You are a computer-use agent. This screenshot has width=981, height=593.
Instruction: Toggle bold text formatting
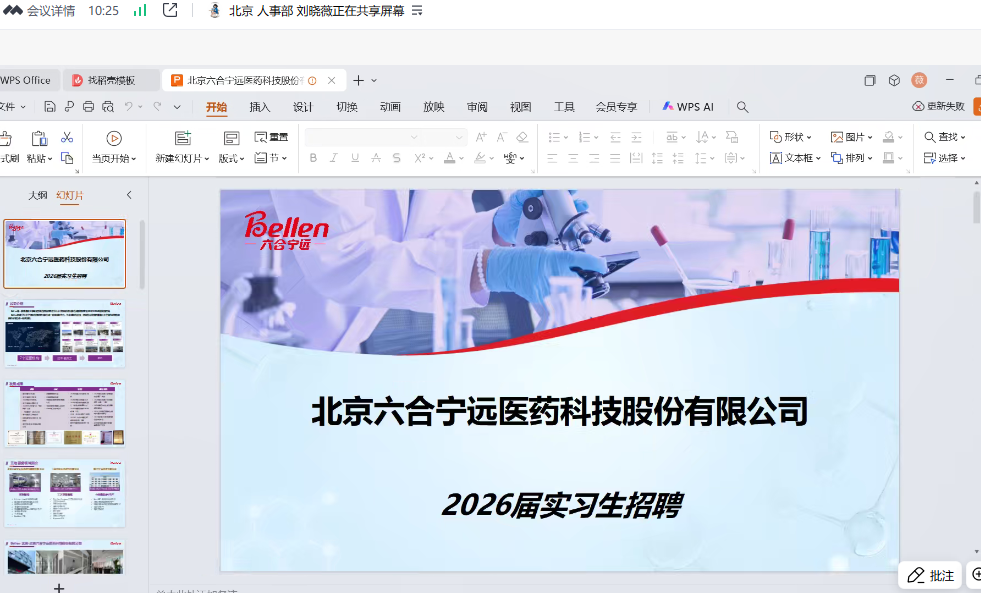tap(313, 158)
